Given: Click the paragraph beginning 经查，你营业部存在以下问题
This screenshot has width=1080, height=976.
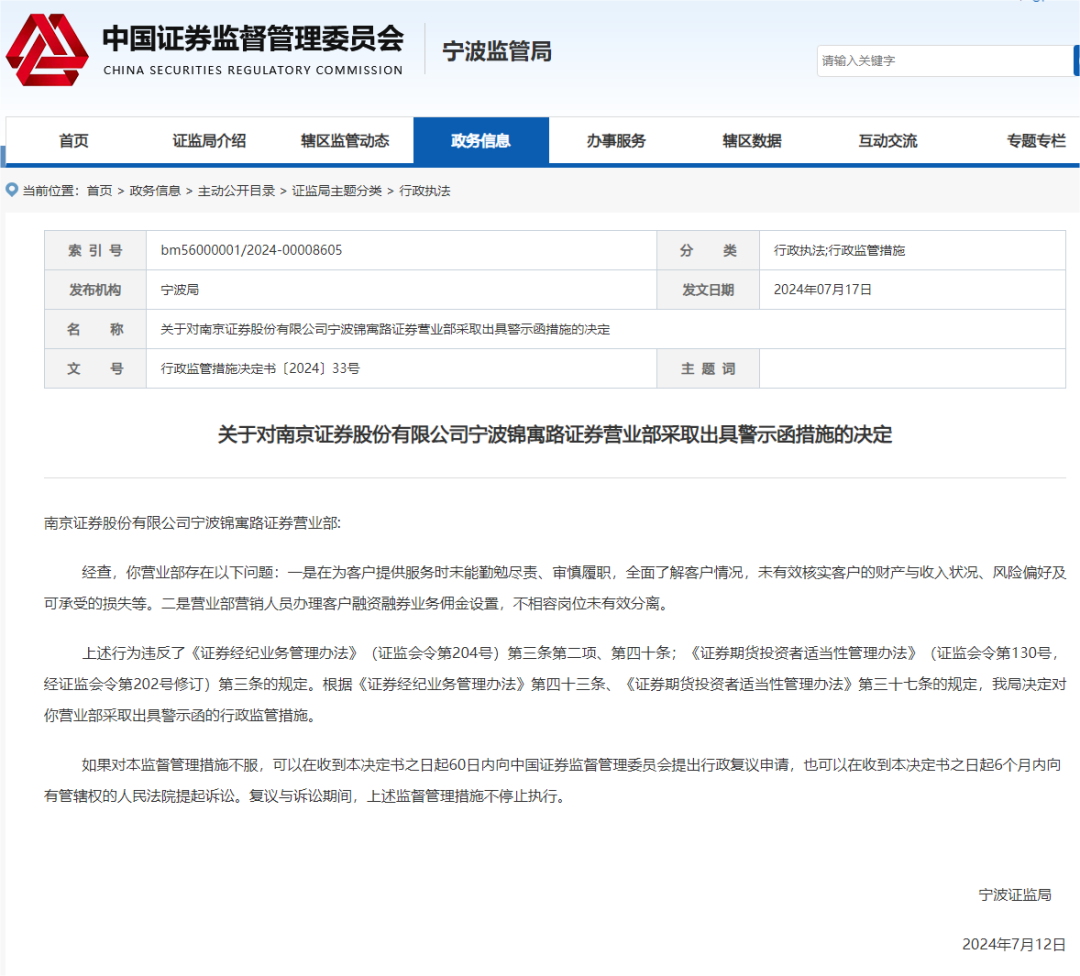Looking at the screenshot, I should (x=555, y=588).
